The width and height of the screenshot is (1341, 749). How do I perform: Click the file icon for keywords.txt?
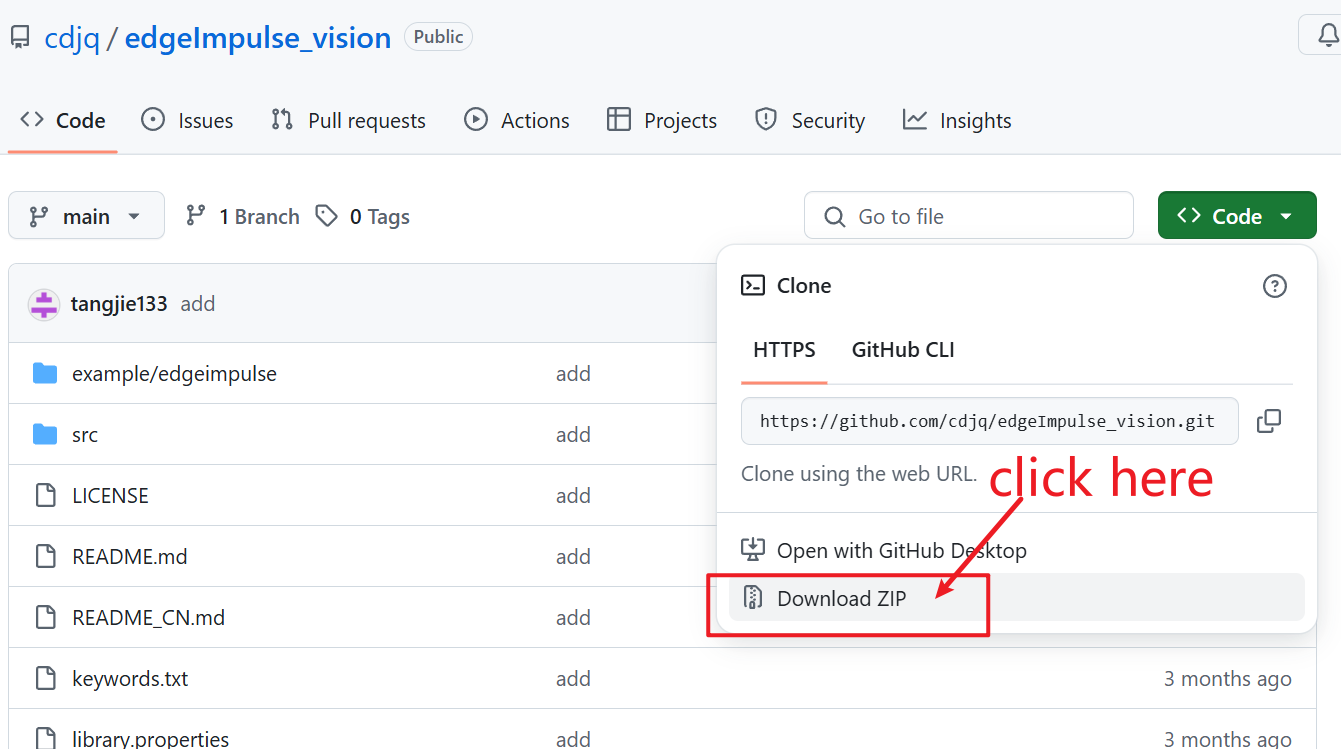click(45, 679)
